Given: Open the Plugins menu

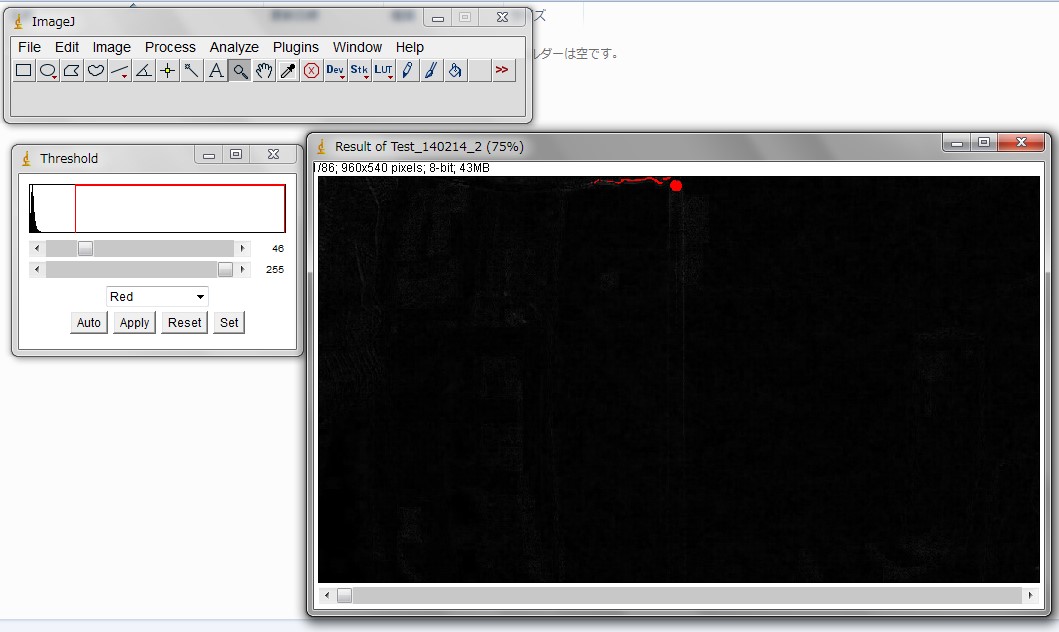Looking at the screenshot, I should point(296,47).
